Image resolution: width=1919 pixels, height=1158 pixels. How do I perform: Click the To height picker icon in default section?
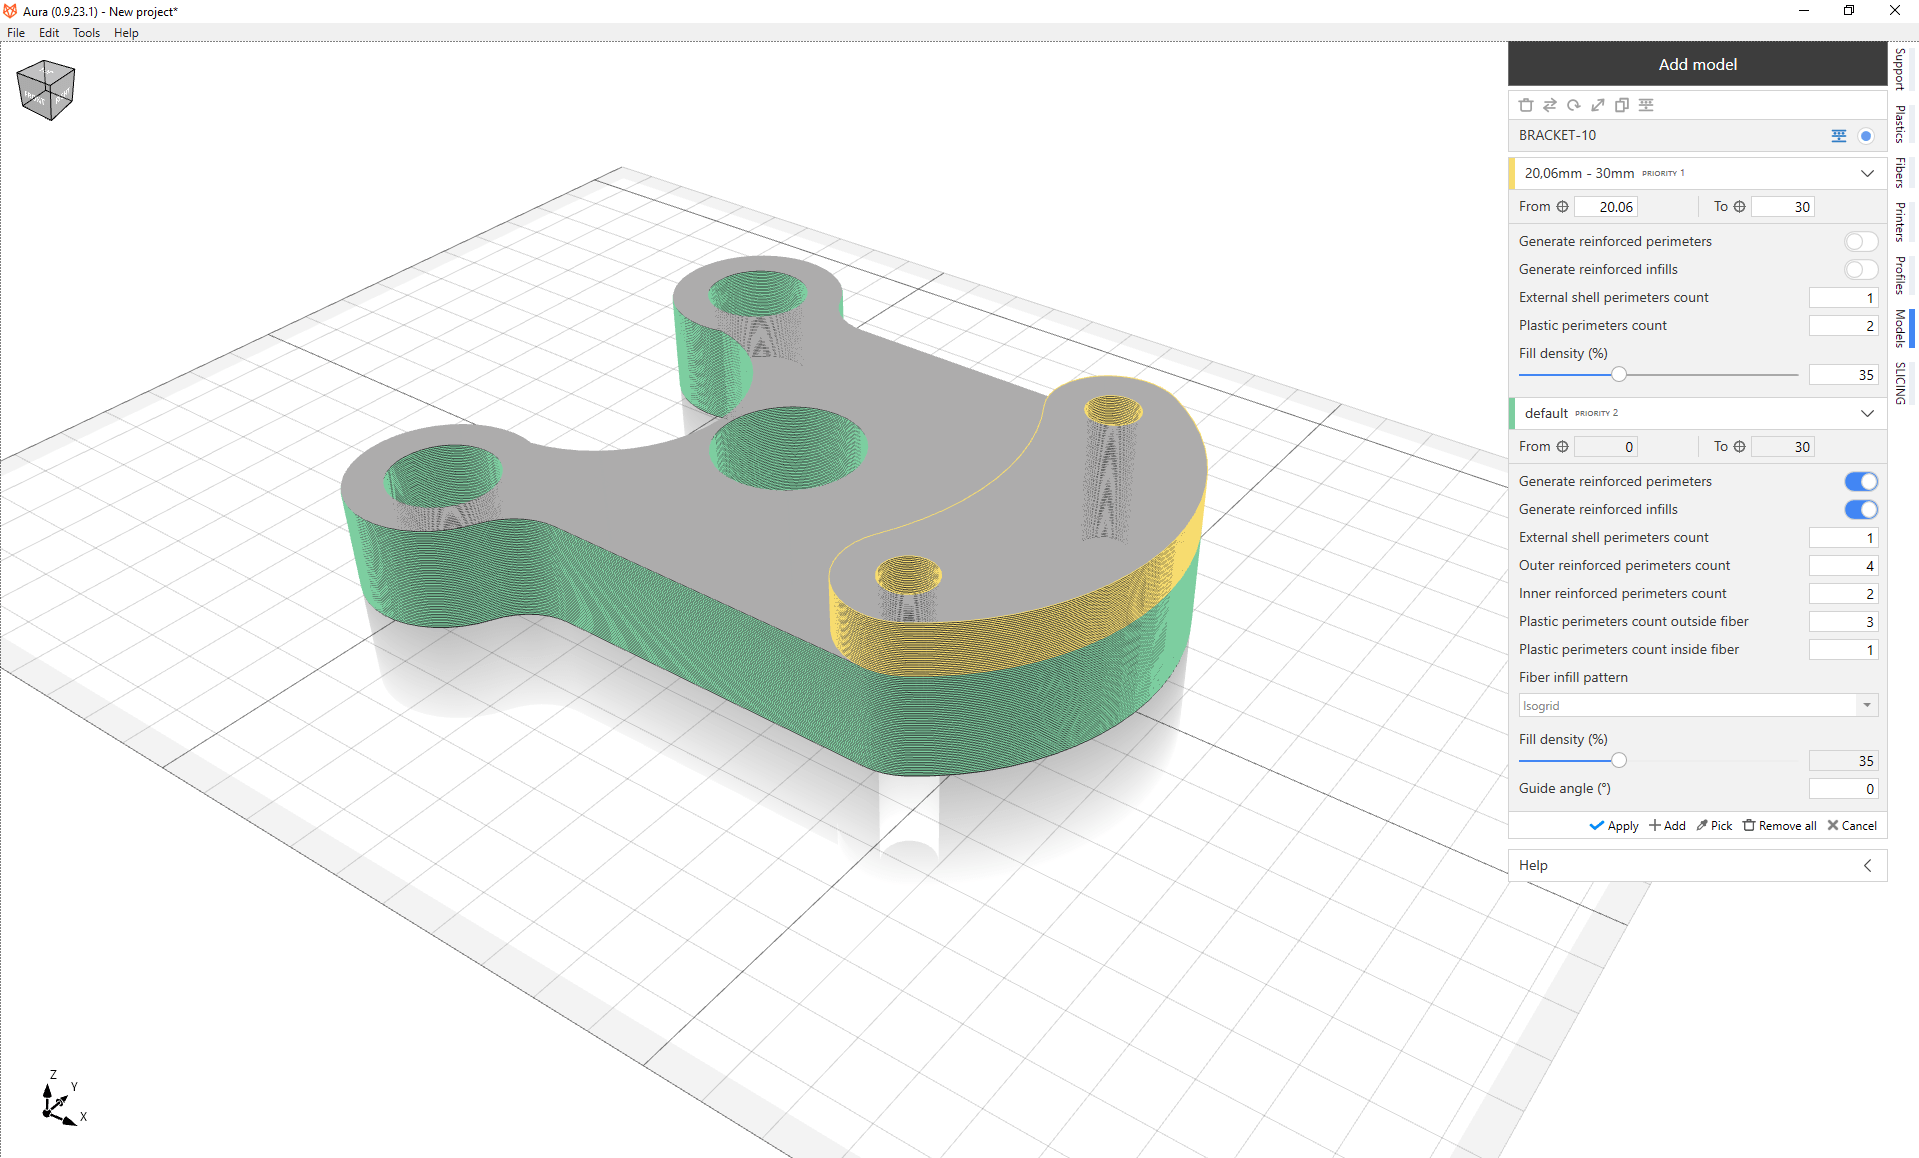click(x=1739, y=447)
